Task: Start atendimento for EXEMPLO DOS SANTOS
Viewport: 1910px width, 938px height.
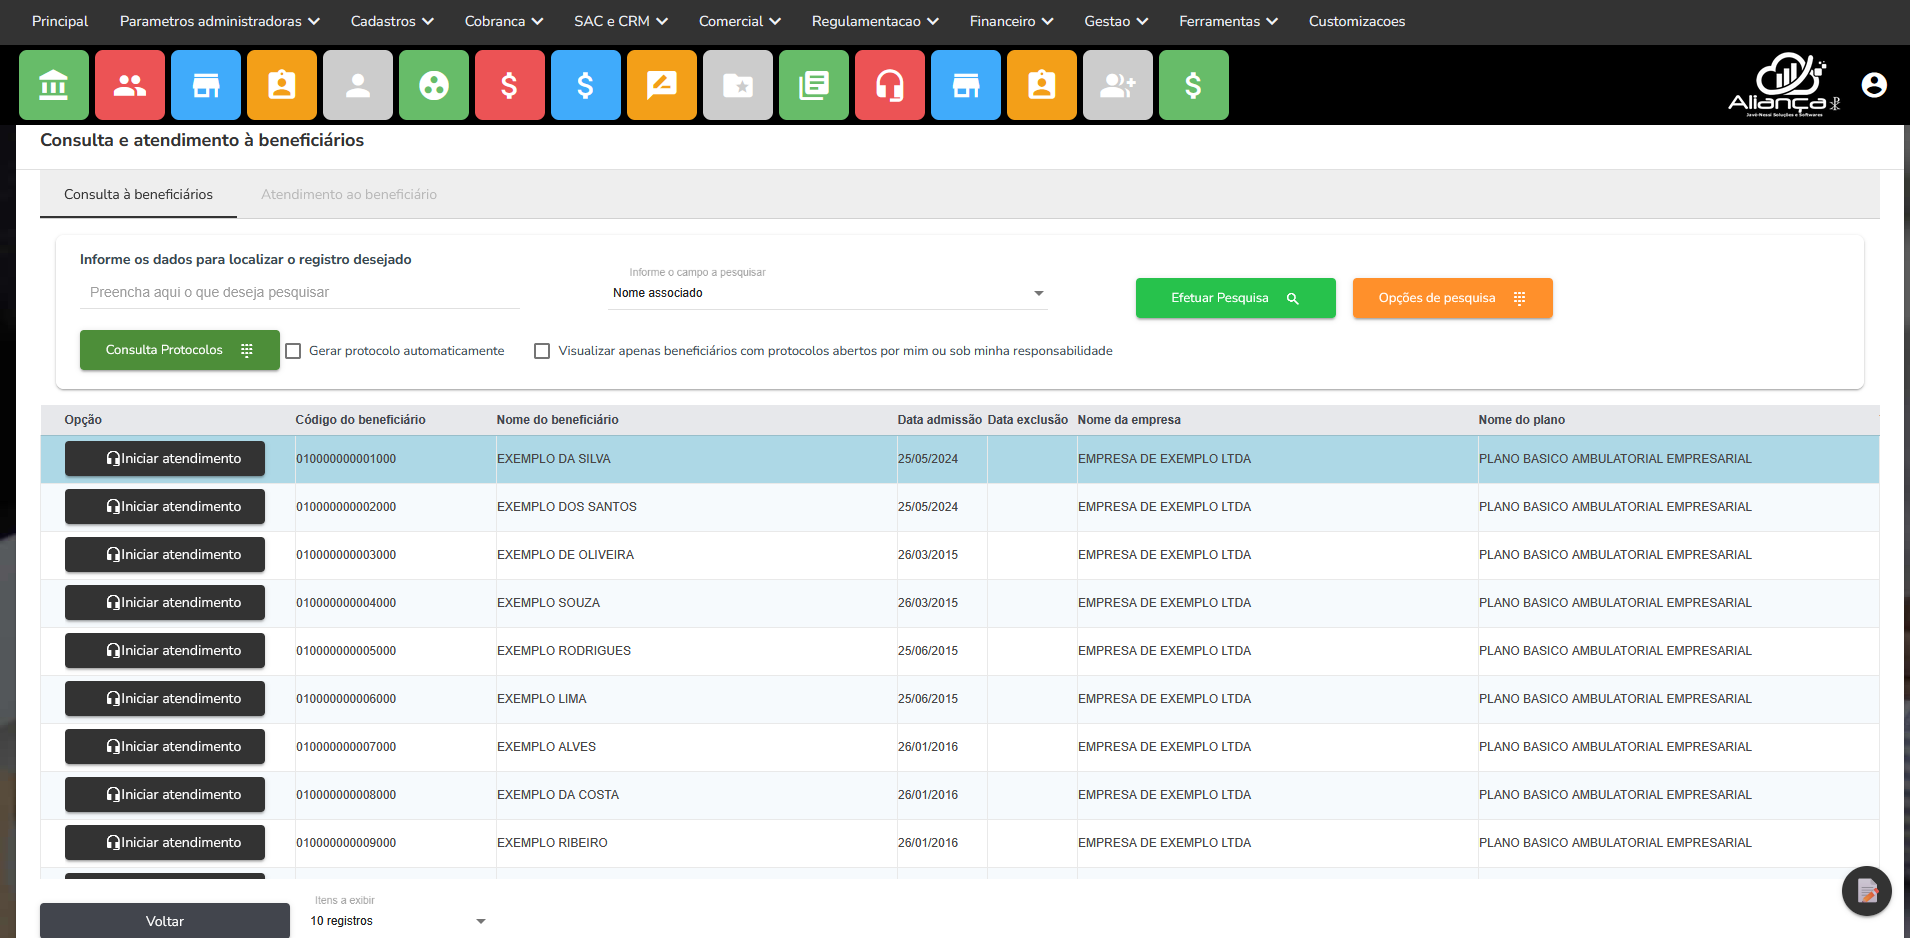Action: (x=165, y=507)
